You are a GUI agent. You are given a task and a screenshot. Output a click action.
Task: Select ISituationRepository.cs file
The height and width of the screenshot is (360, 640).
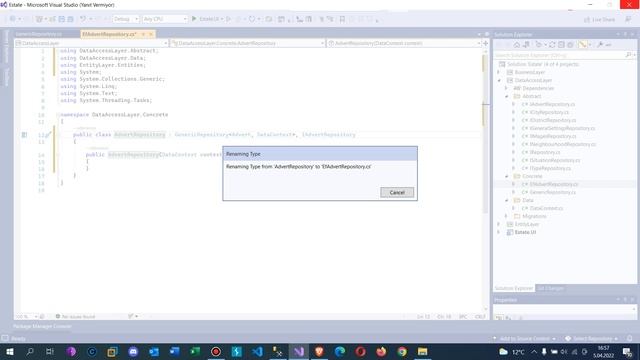click(x=555, y=160)
